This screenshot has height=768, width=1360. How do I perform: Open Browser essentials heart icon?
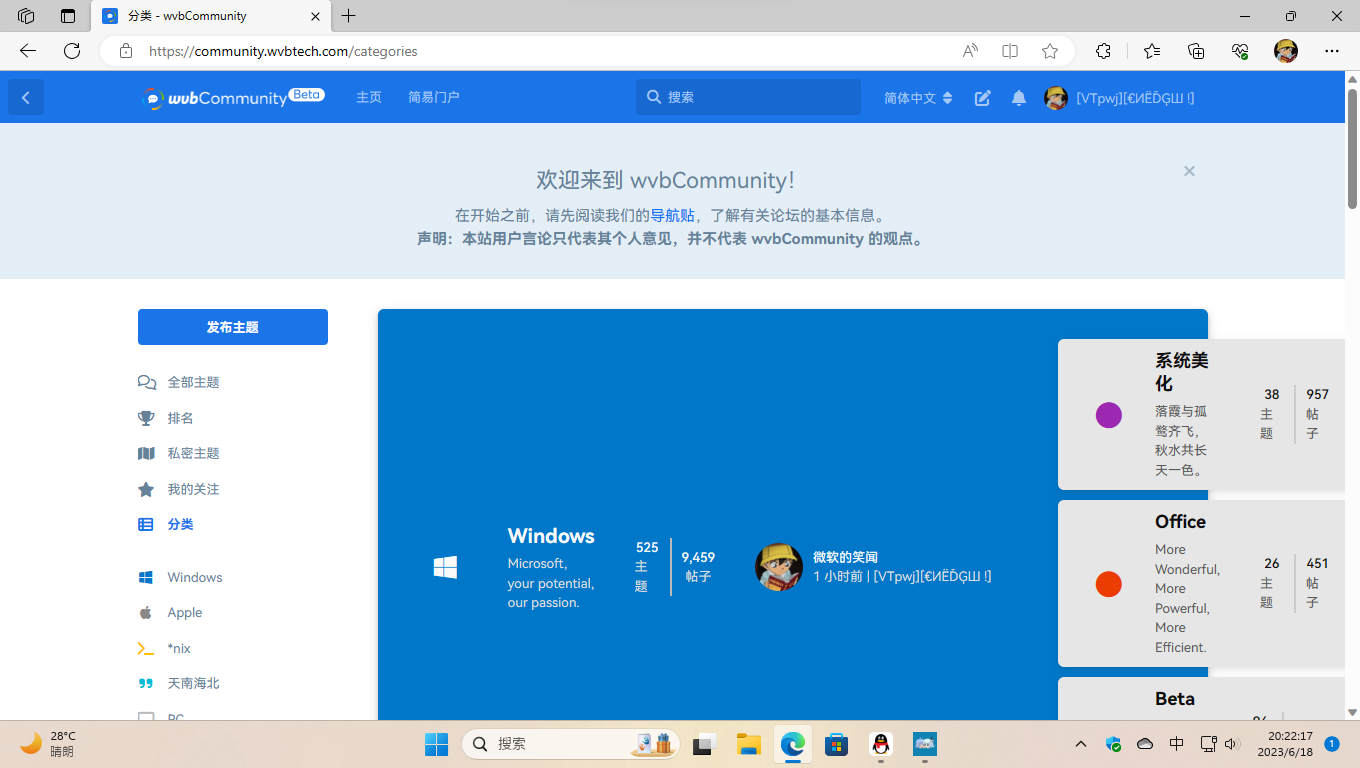click(x=1240, y=51)
